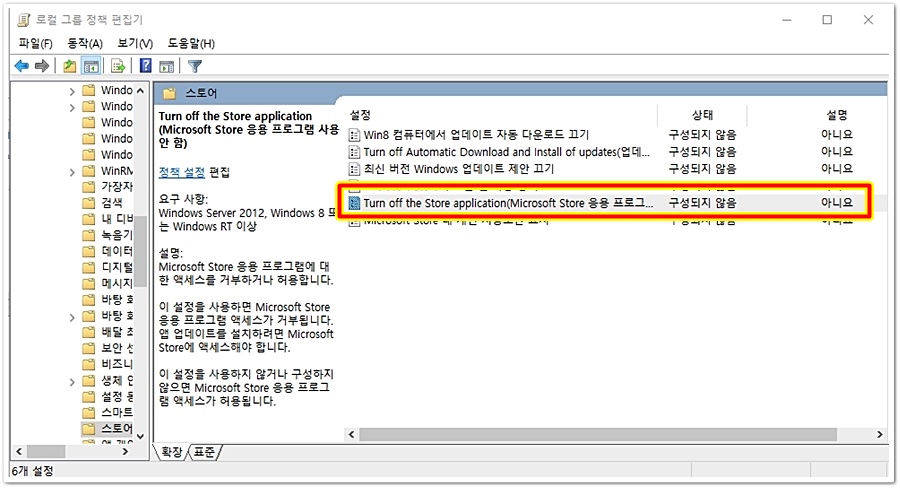Image resolution: width=900 pixels, height=488 pixels.
Task: Toggle the show/hide action pane icon
Action: (166, 67)
